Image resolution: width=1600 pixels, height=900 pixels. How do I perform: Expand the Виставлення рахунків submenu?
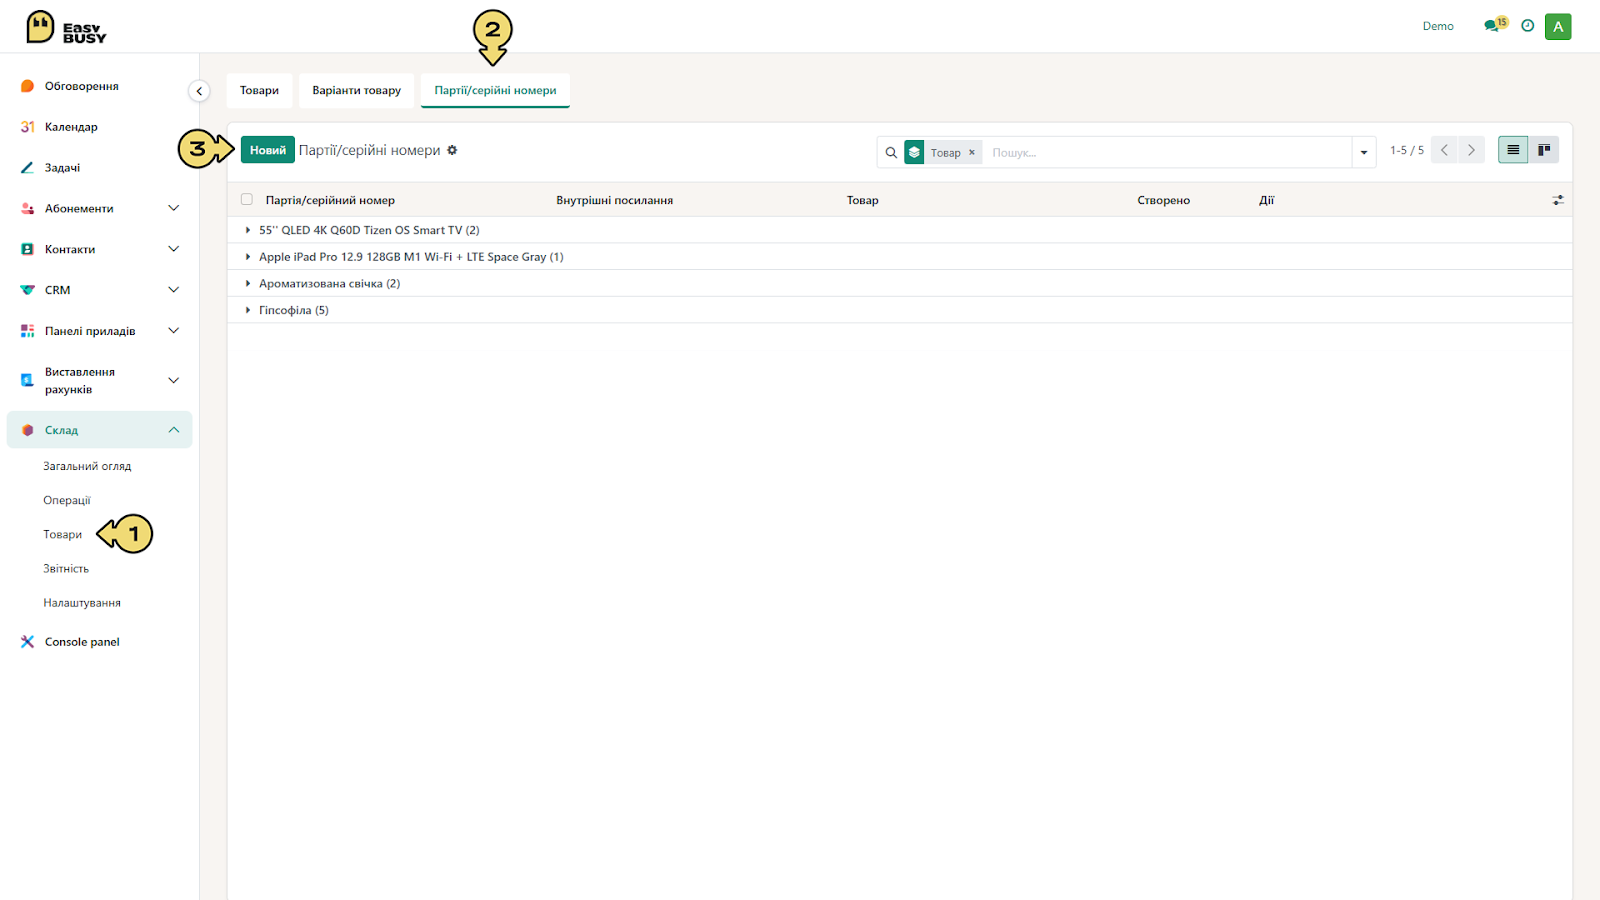pos(174,380)
